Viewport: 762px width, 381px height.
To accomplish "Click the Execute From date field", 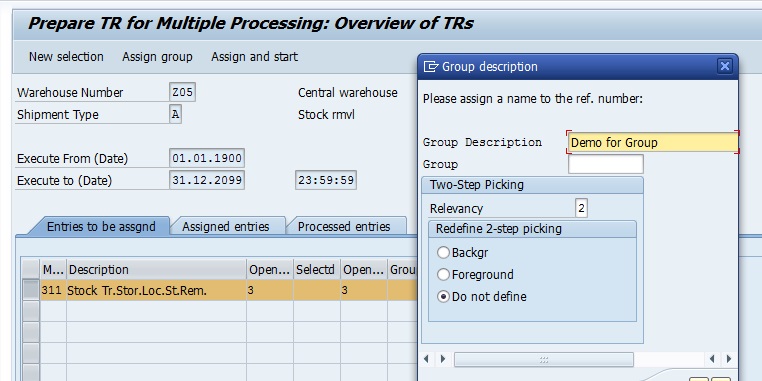I will 207,158.
